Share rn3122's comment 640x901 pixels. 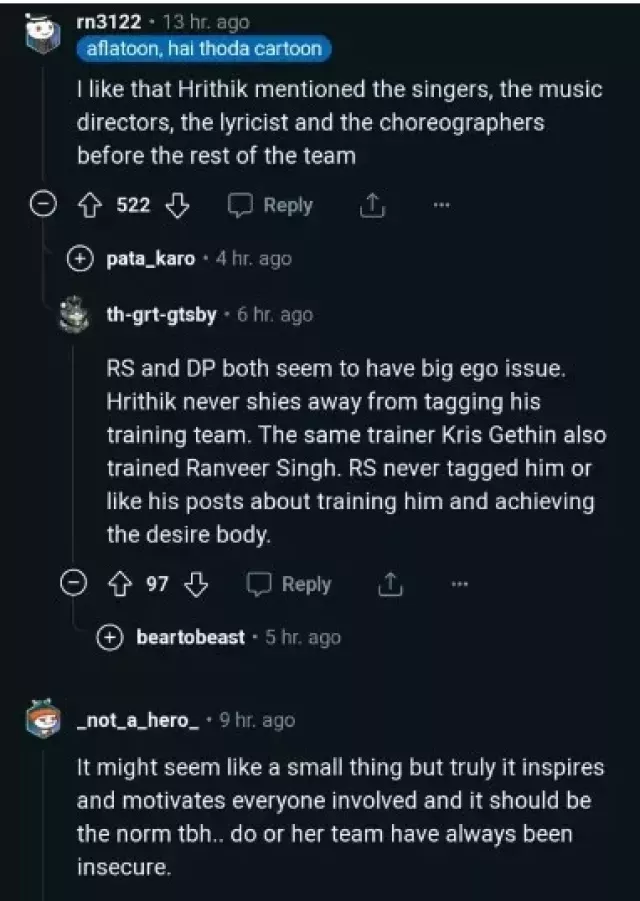(371, 206)
